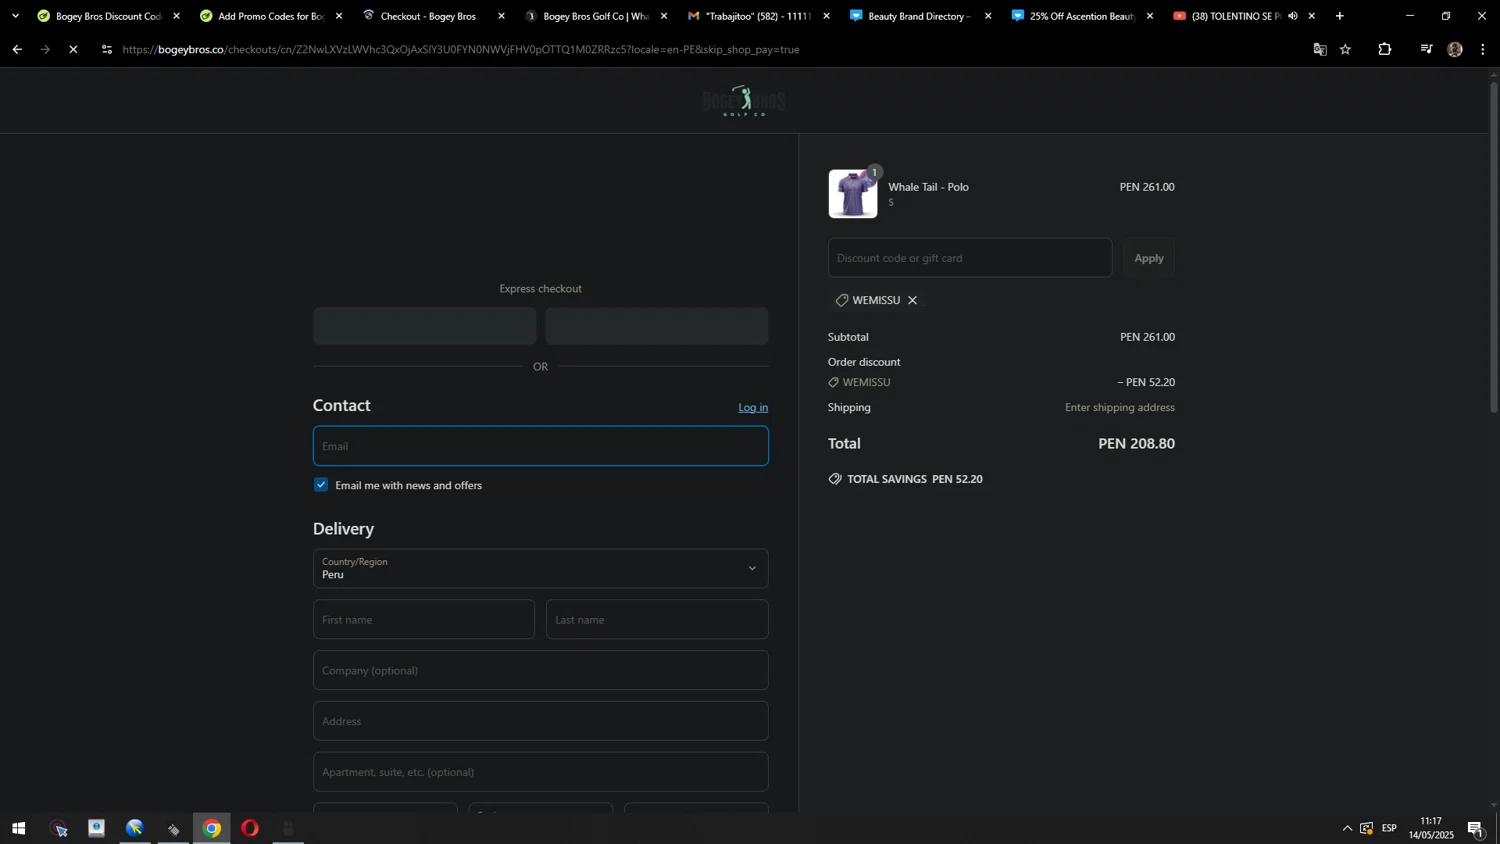Image resolution: width=1500 pixels, height=844 pixels.
Task: Open a new browser tab
Action: (1340, 16)
